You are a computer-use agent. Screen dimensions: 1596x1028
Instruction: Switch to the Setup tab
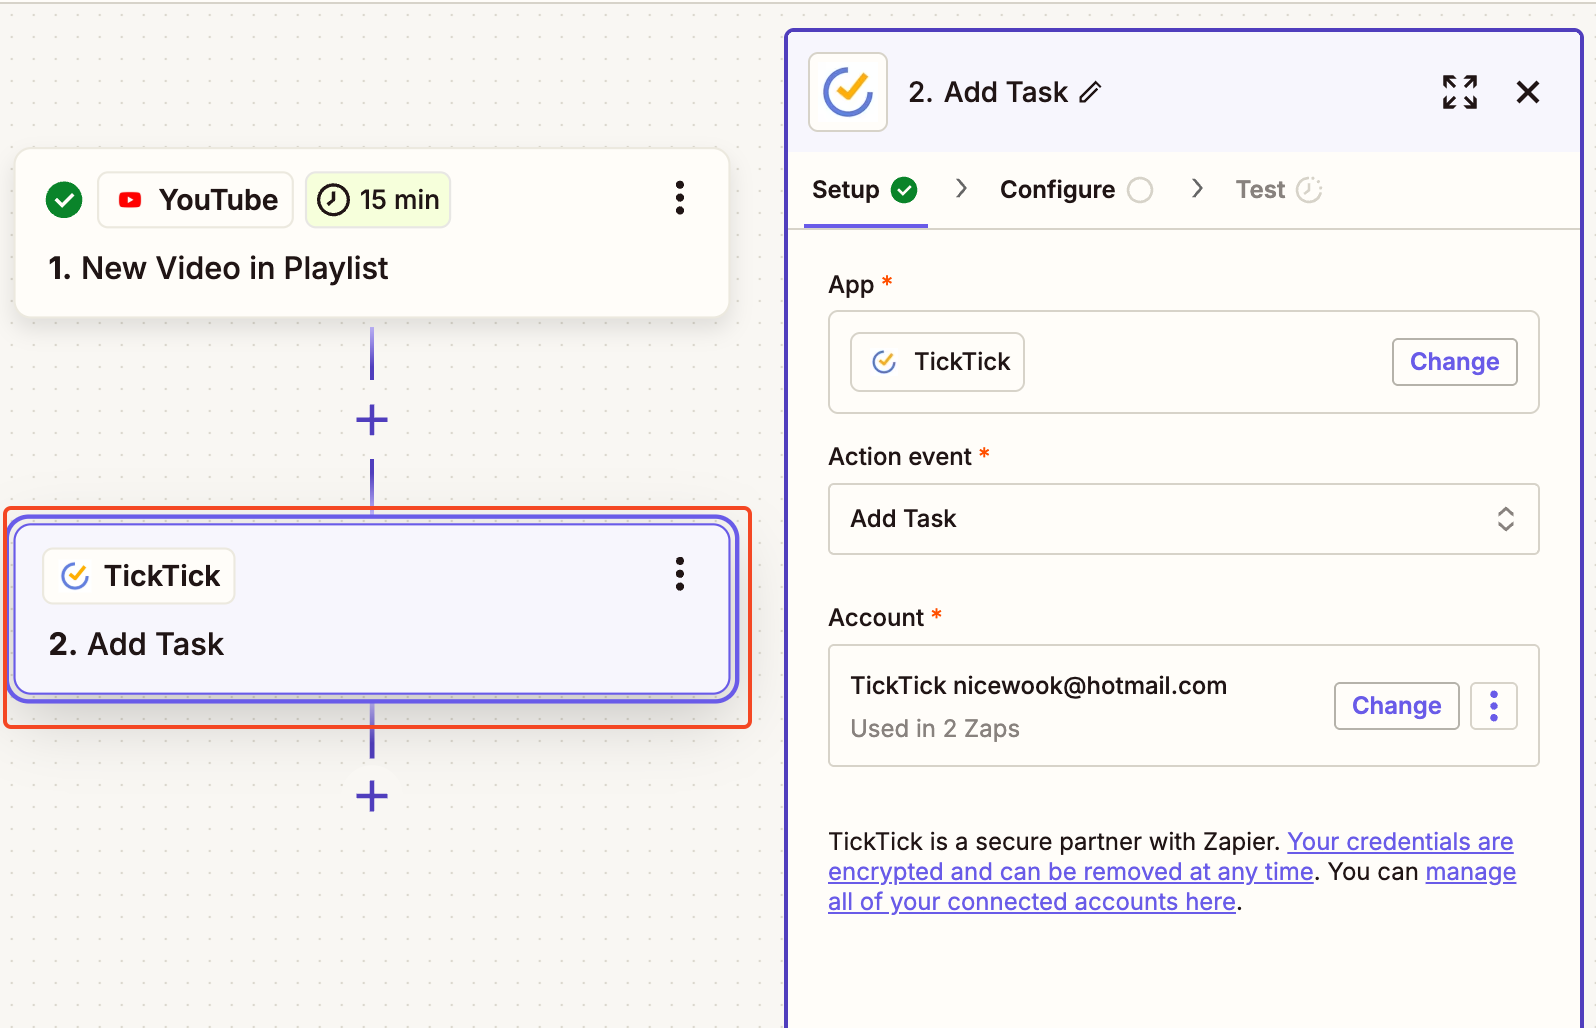coord(865,190)
